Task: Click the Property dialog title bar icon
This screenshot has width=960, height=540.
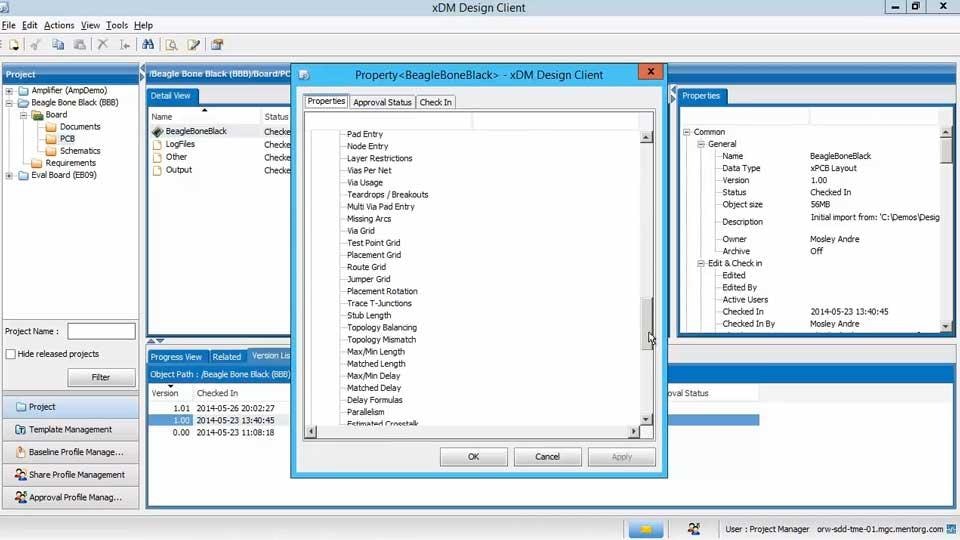Action: pyautogui.click(x=304, y=75)
